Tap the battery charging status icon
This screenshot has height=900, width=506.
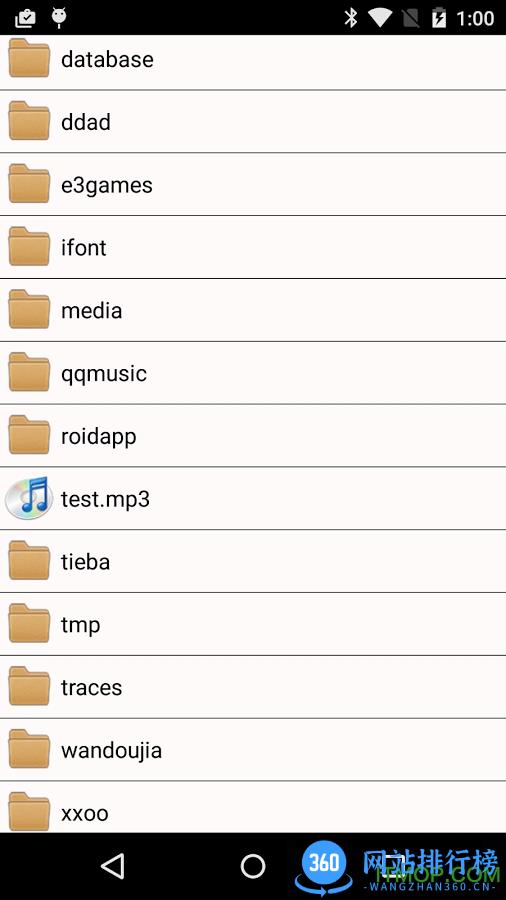438,18
